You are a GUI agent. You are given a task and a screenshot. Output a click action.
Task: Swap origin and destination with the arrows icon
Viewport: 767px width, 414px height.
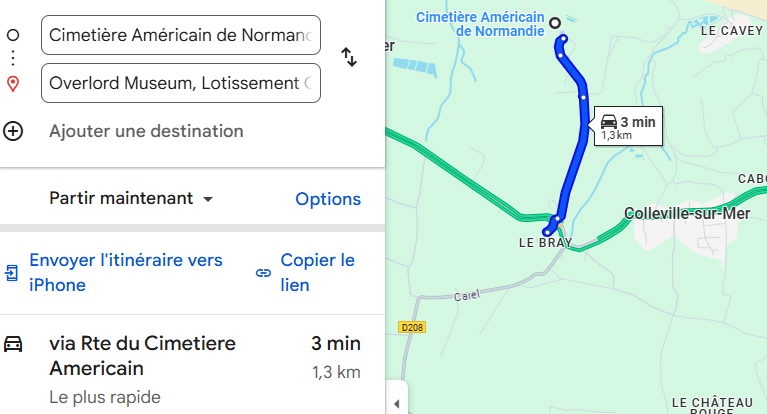(349, 57)
